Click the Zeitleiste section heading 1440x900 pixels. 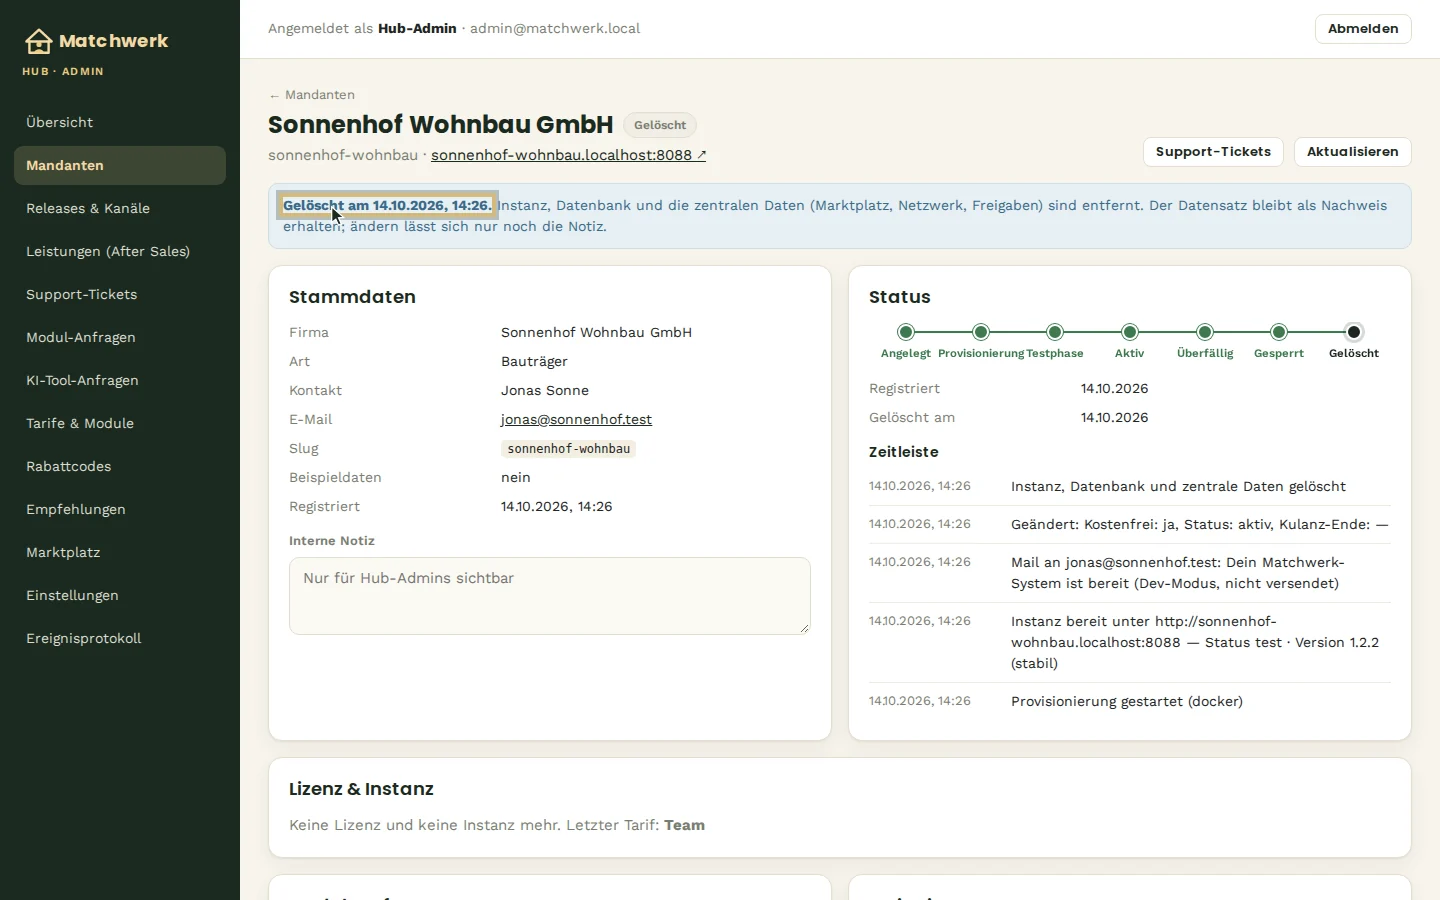904,452
